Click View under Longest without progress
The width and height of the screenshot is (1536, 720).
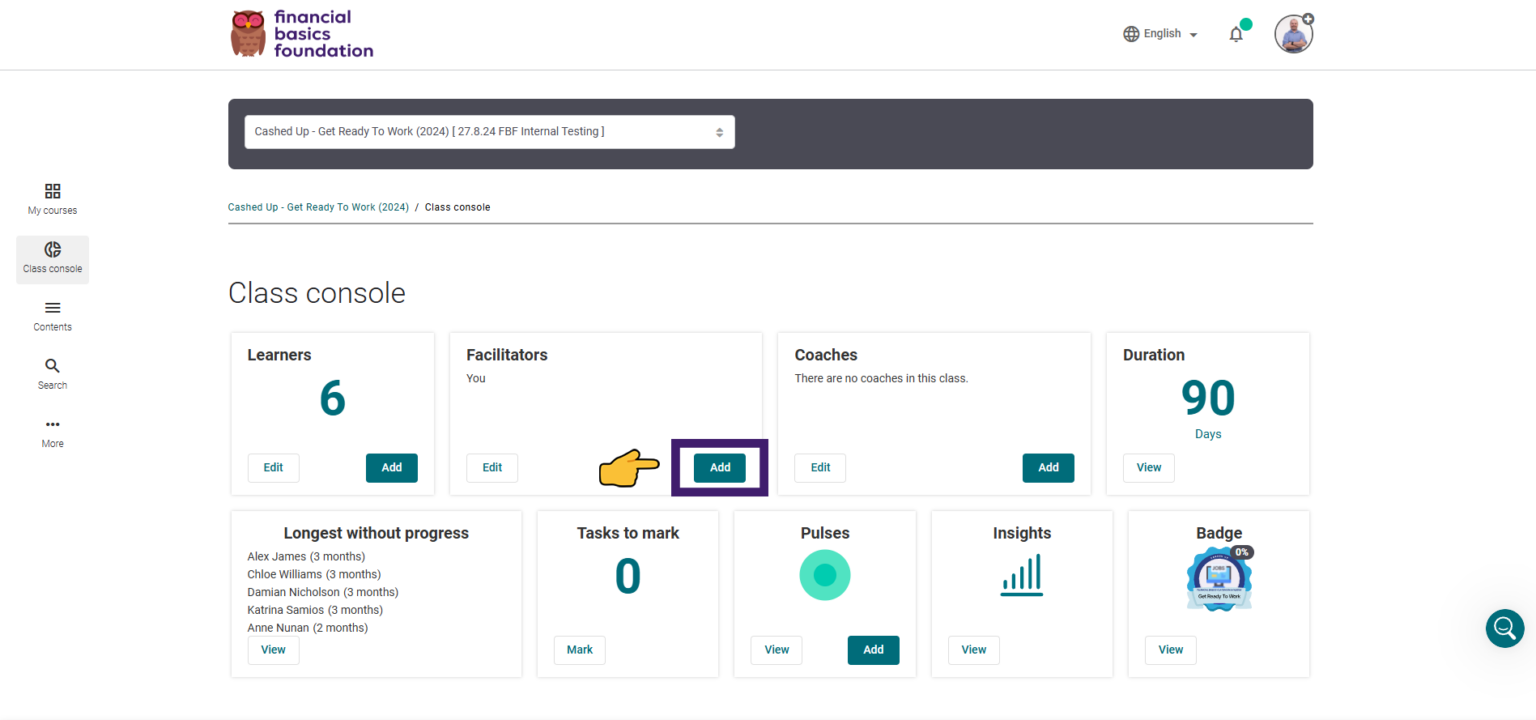pyautogui.click(x=273, y=650)
